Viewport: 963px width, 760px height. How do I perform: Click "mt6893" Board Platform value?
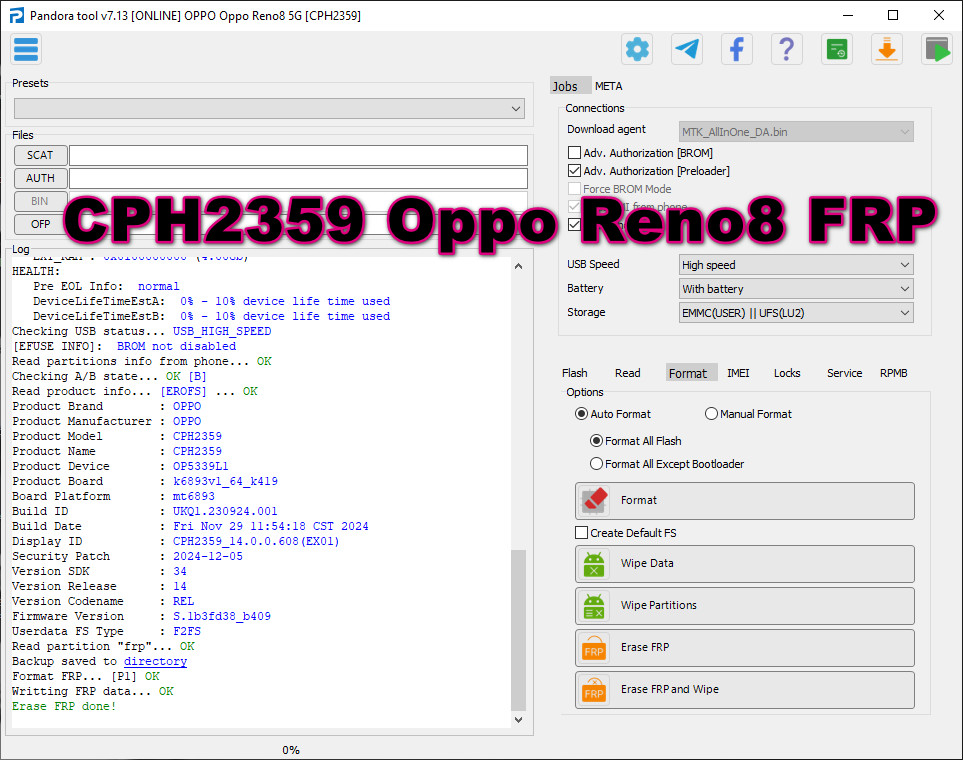point(193,496)
